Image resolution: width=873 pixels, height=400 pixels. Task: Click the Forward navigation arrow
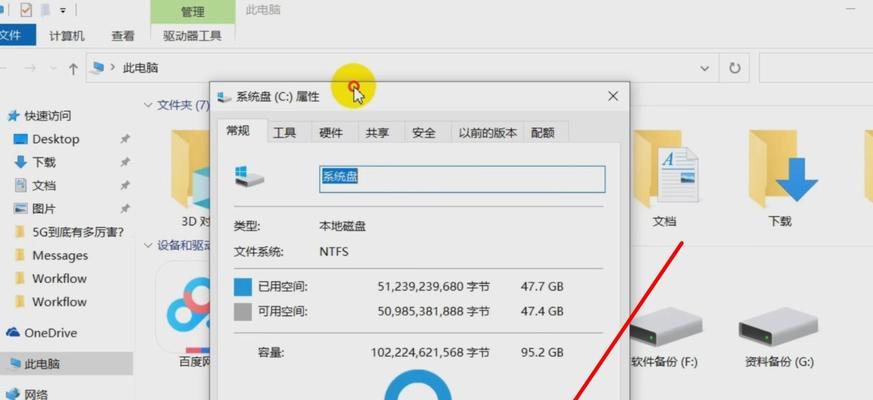click(30, 69)
